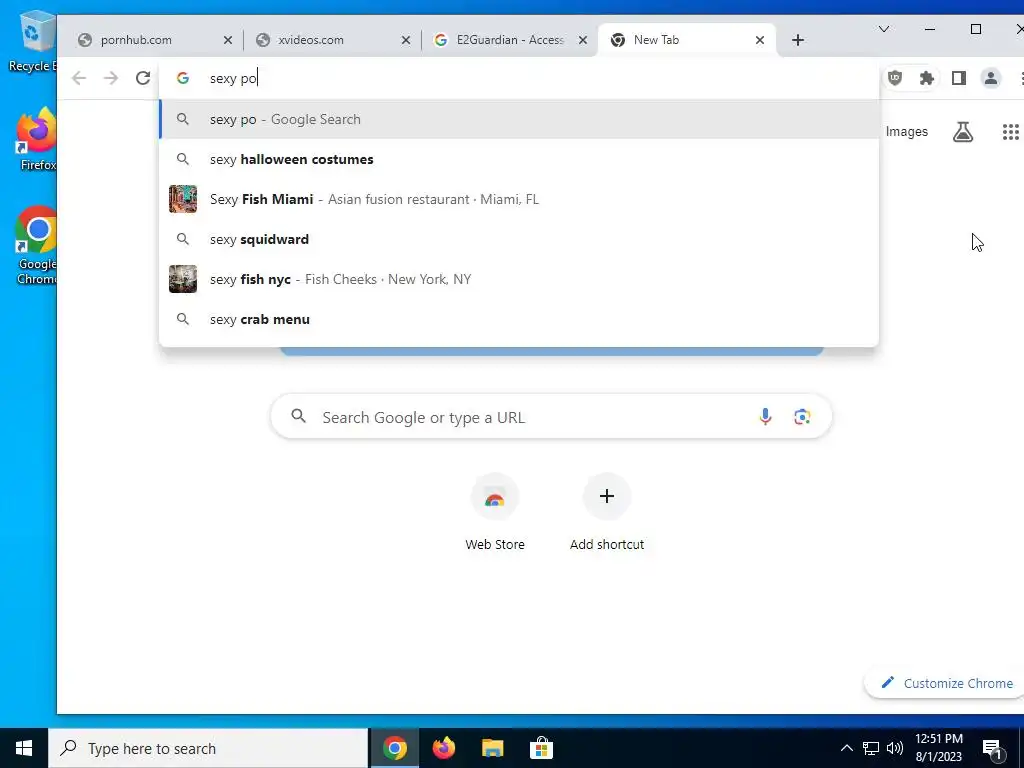1024x768 pixels.
Task: Open Search Labs flask icon
Action: (x=963, y=132)
